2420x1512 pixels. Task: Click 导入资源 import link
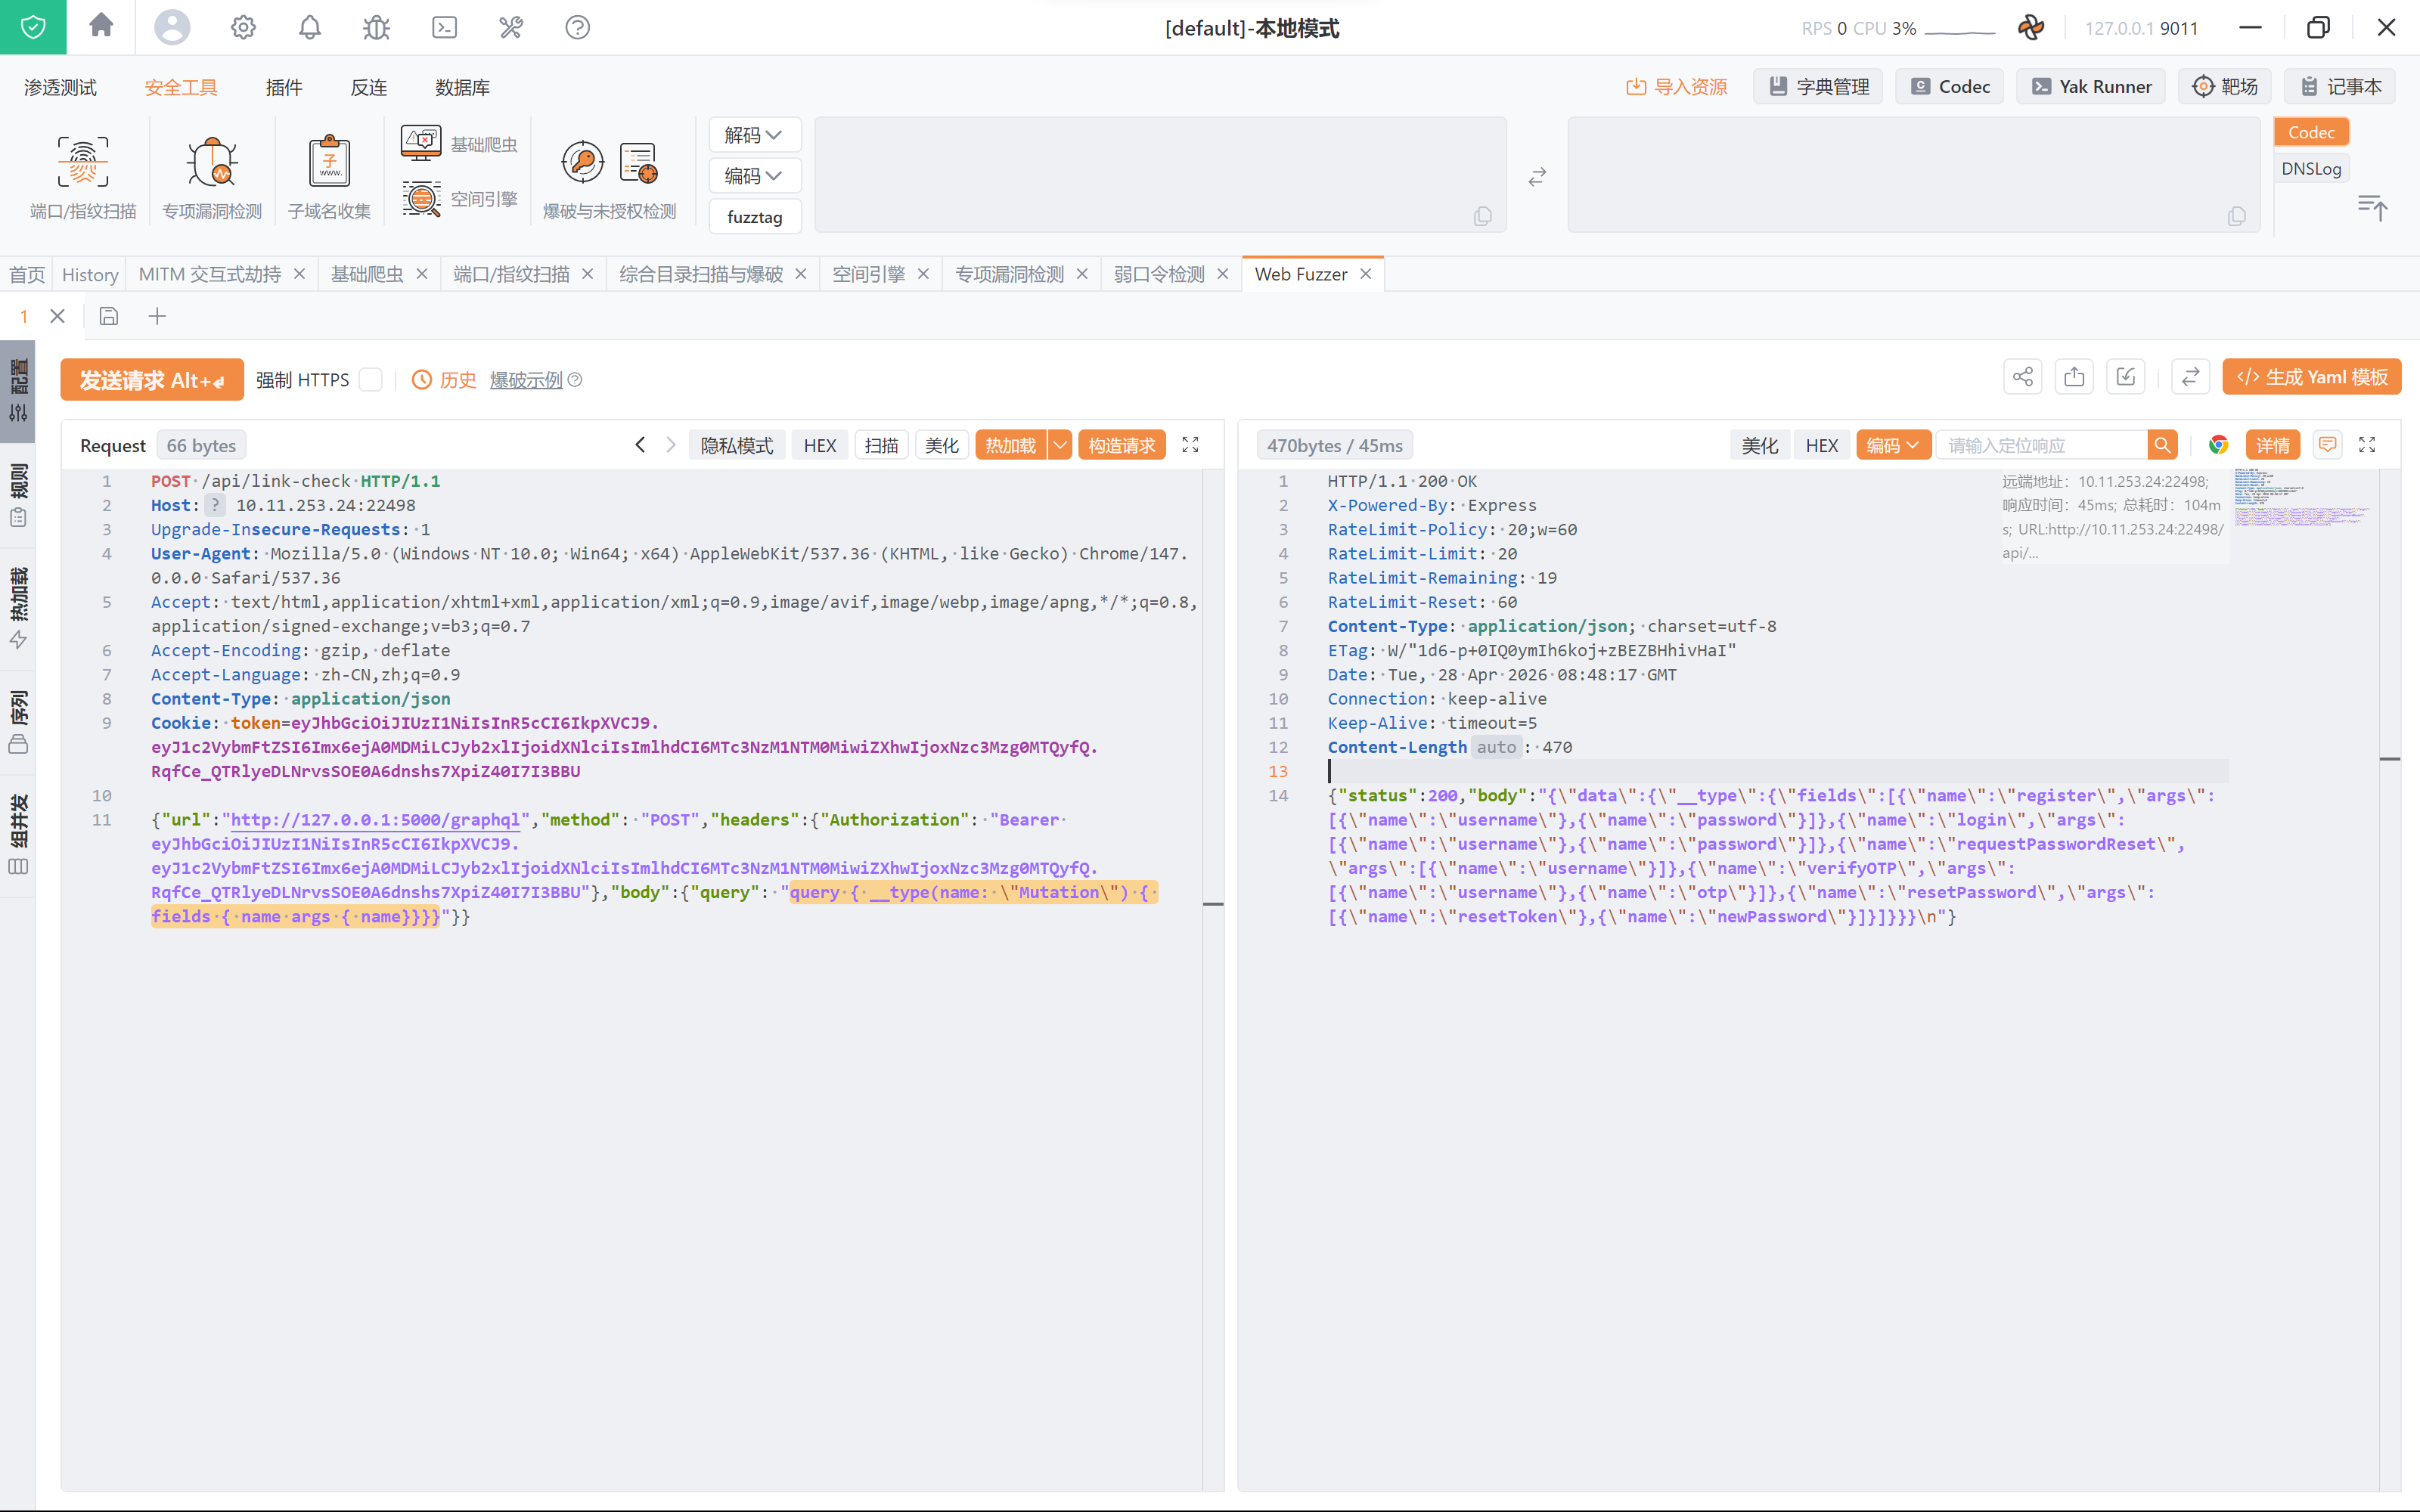tap(1677, 87)
